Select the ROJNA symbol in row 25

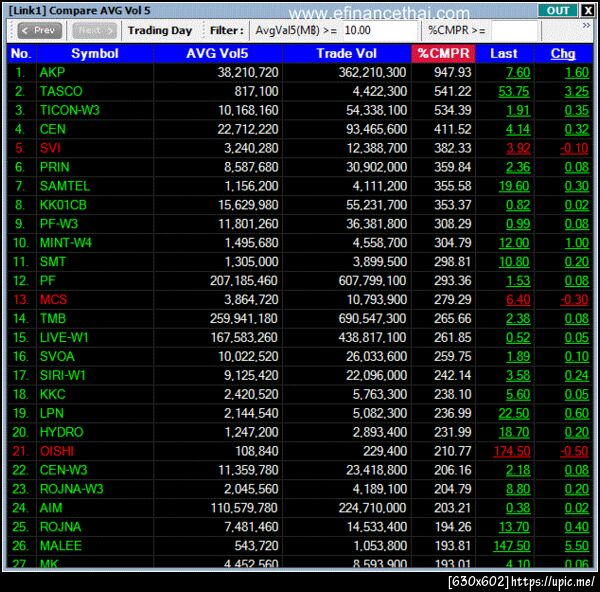coord(60,527)
